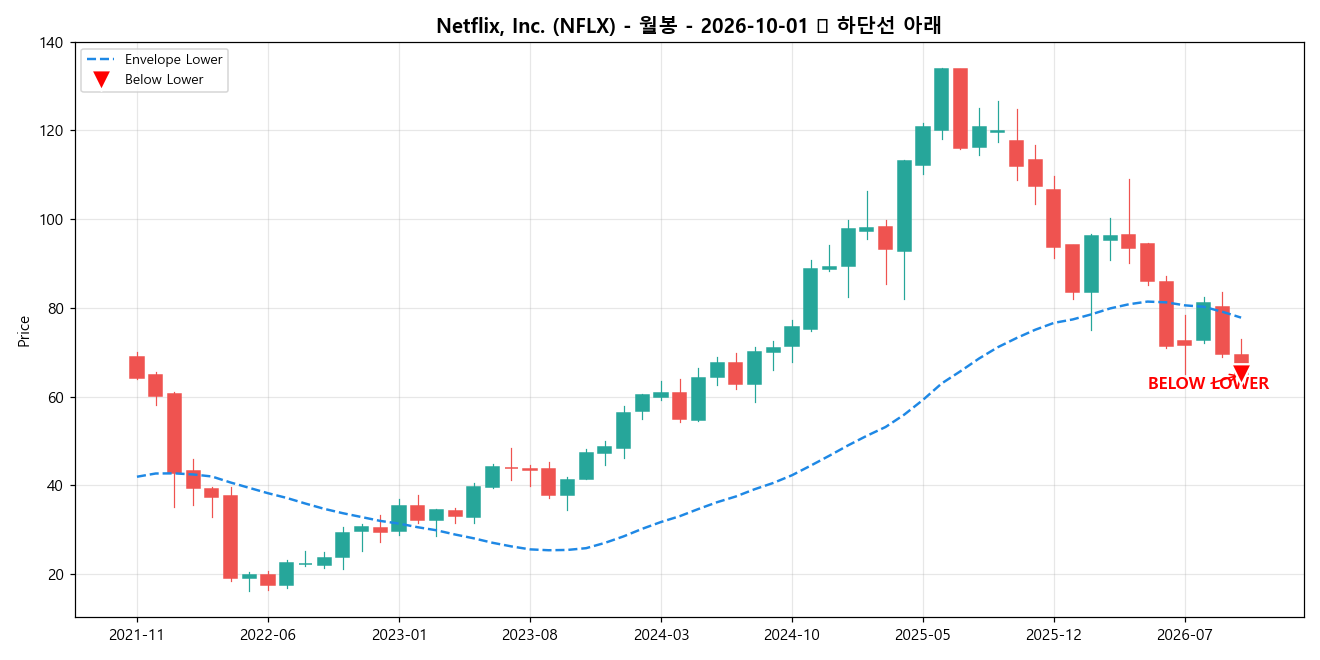Click the 2026-07 x-axis tick label
This screenshot has height=660, width=1320.
coord(1185,634)
